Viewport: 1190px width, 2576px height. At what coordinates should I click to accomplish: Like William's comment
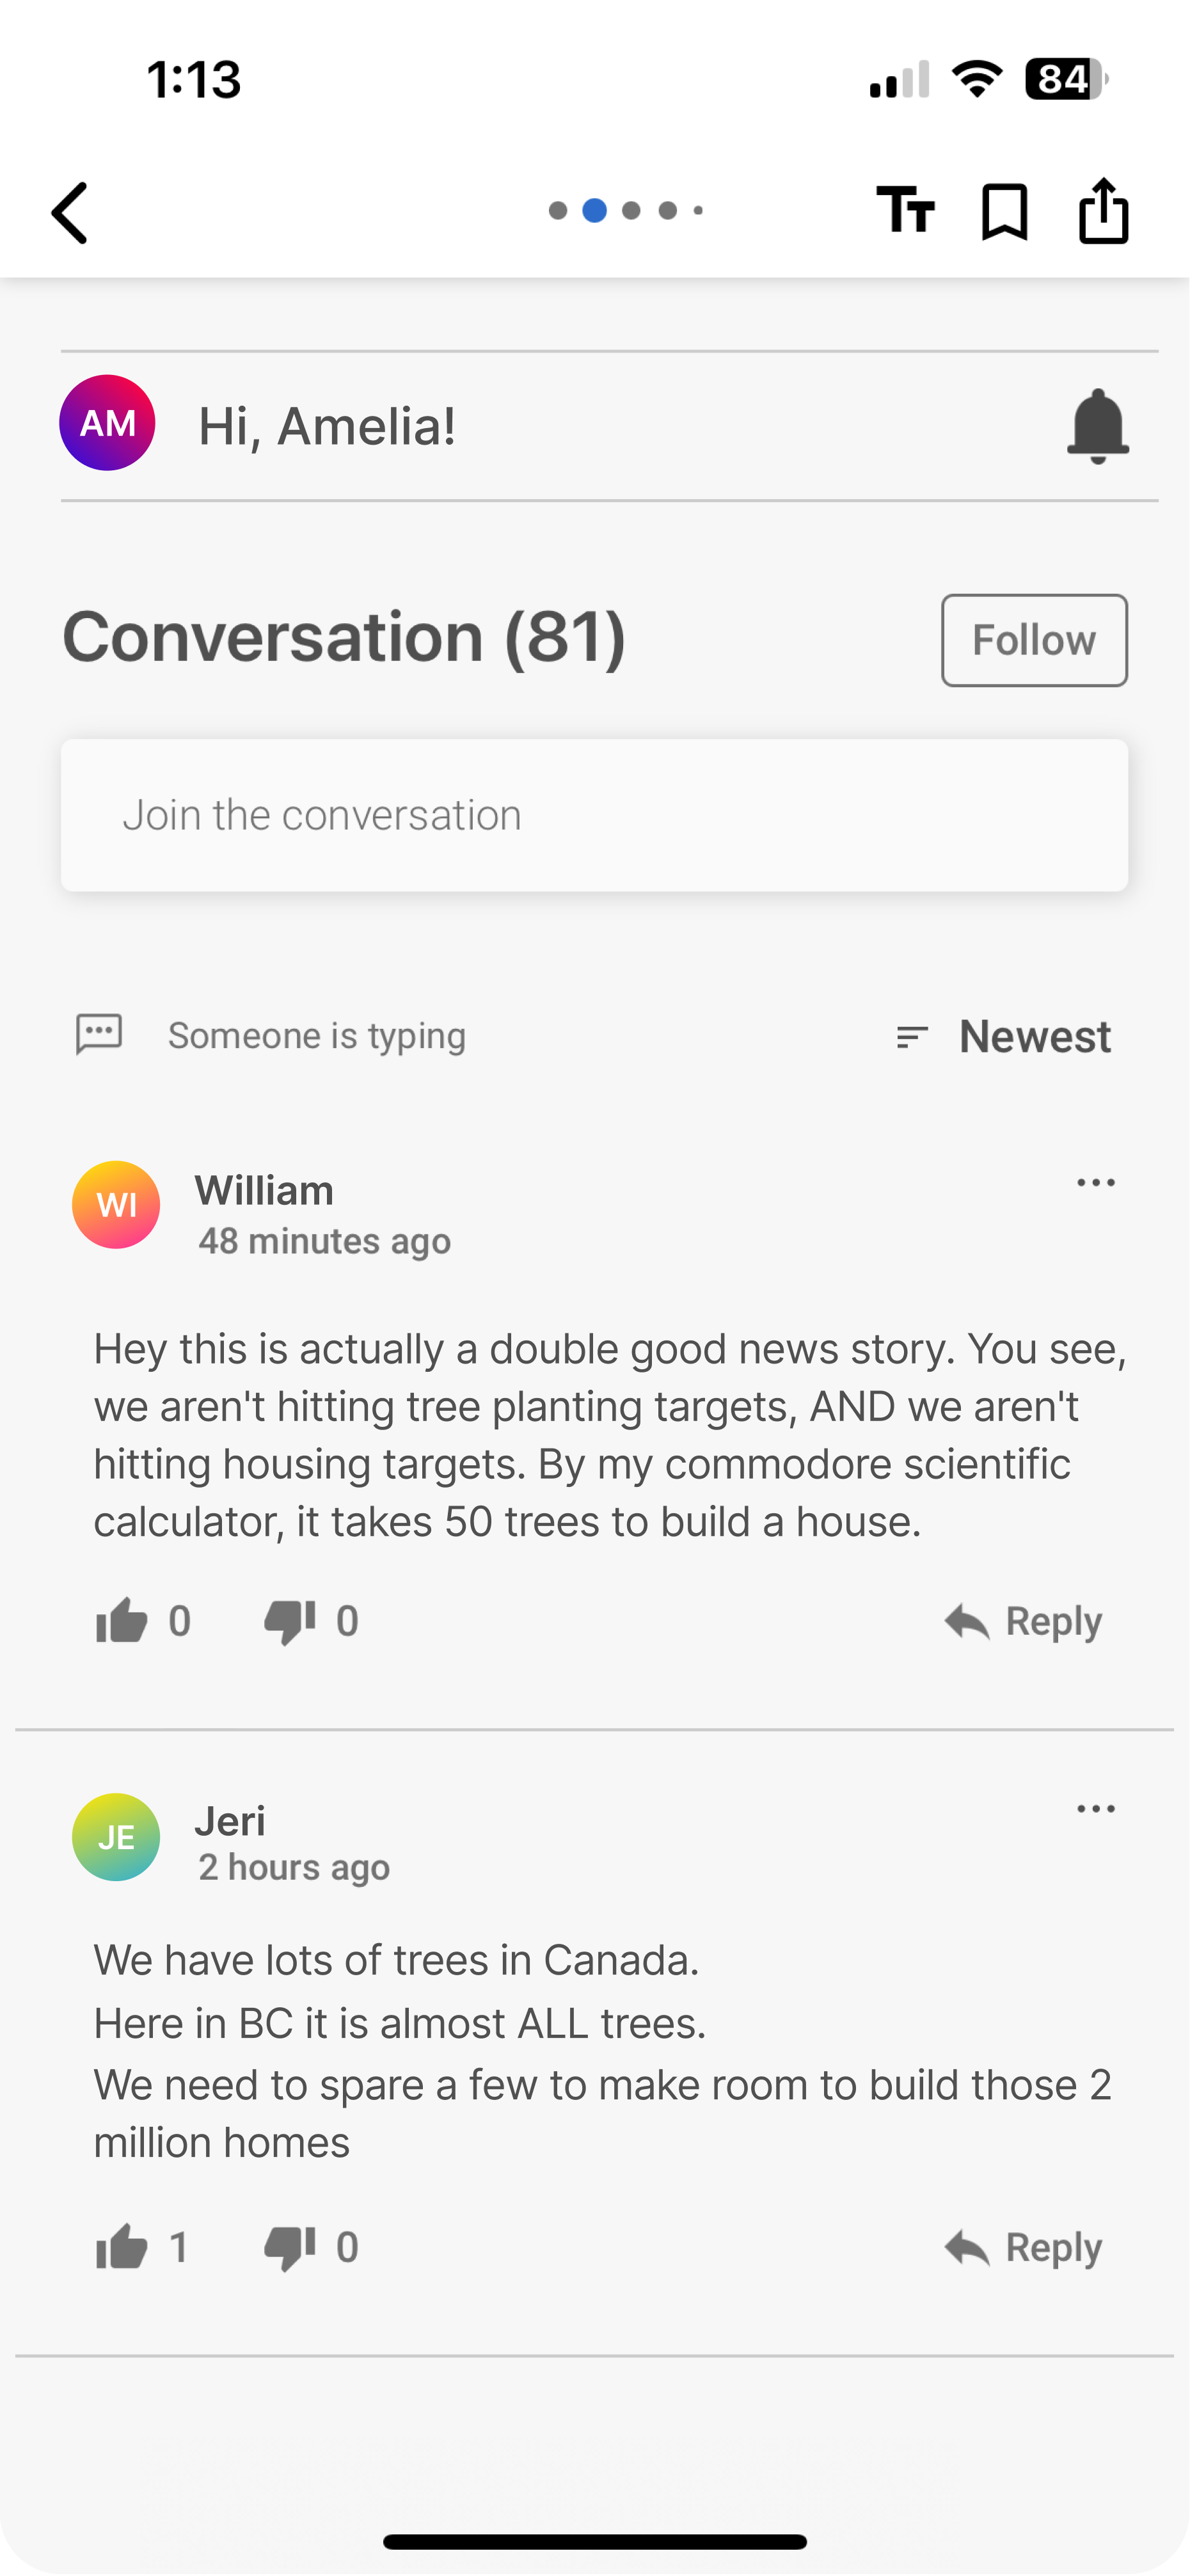(x=122, y=1620)
